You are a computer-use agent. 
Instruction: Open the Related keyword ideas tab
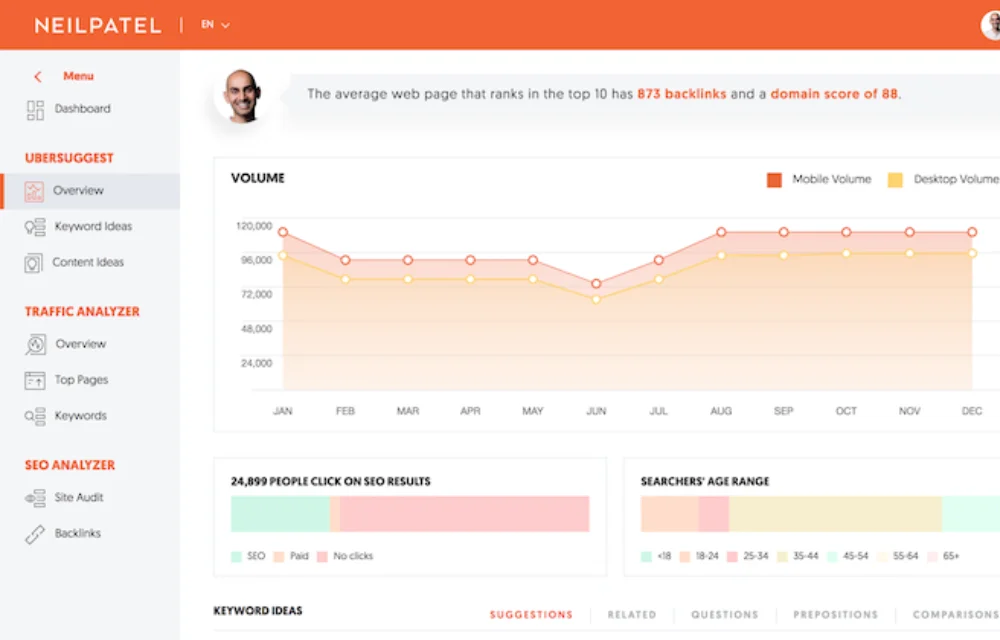[632, 615]
